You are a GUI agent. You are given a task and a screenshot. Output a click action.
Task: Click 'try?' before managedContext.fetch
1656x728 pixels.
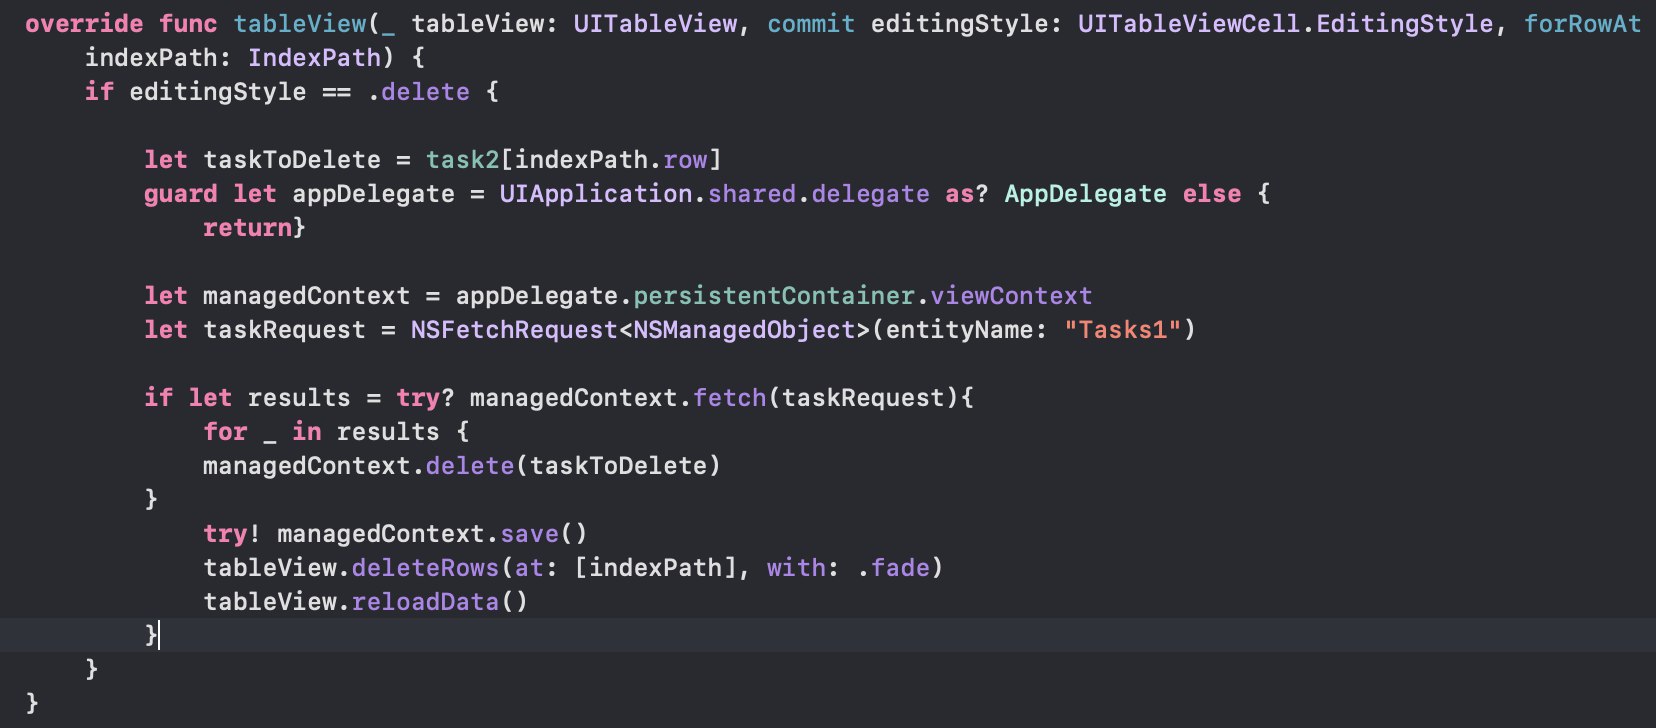click(425, 397)
